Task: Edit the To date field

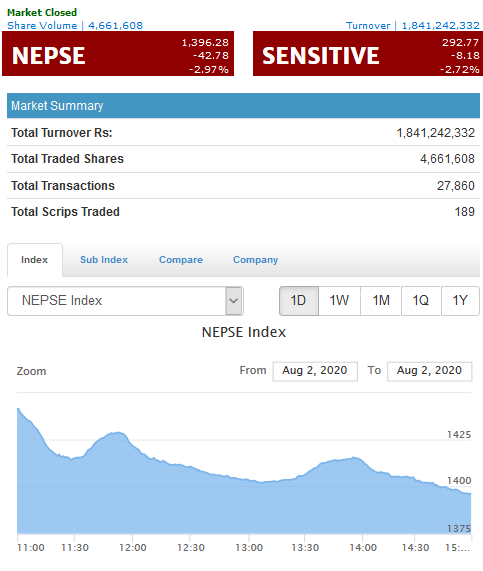Action: point(430,371)
